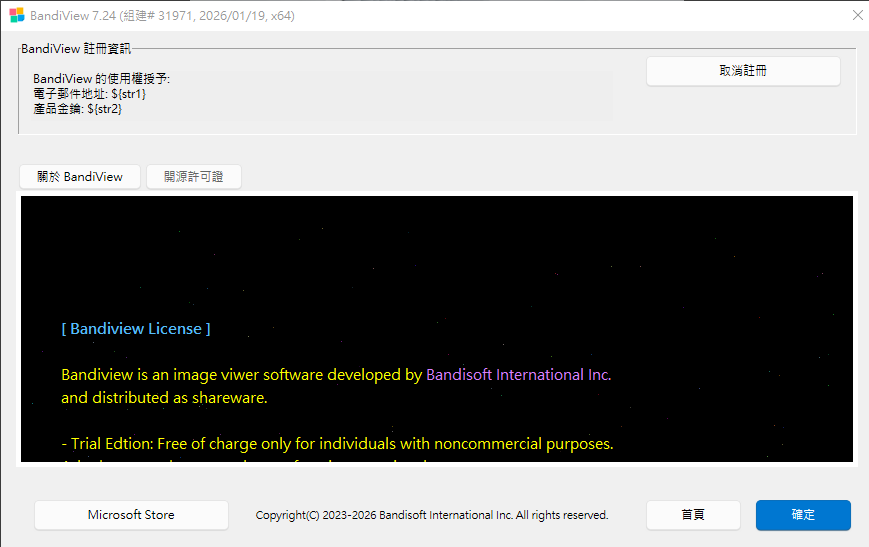Screen dimensions: 869x547
Task: Open the Microsoft Store button
Action: click(131, 515)
